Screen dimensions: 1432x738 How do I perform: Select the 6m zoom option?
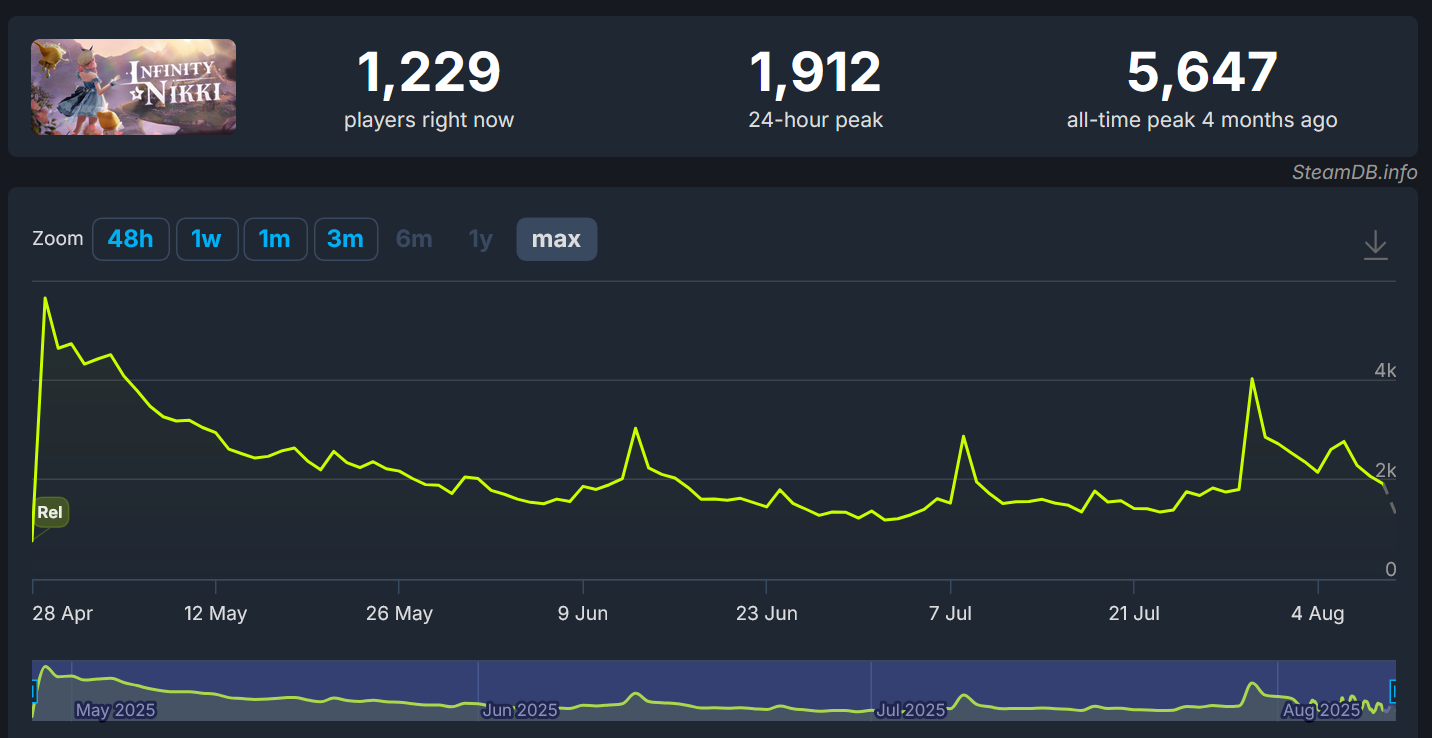coord(414,239)
